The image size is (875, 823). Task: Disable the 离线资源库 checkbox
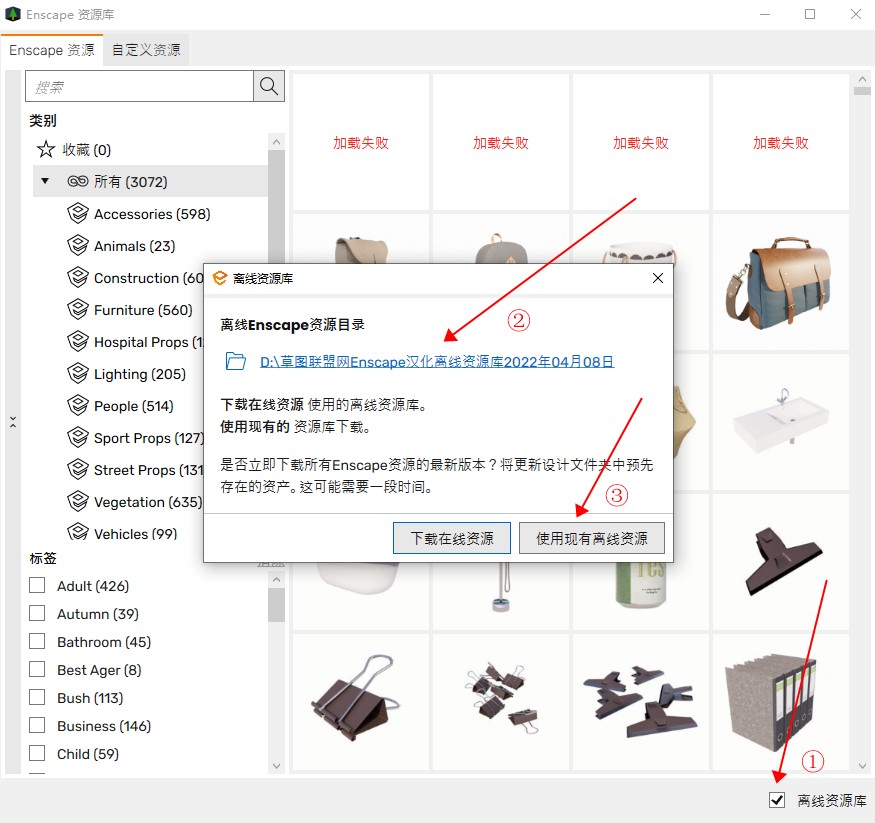[x=777, y=800]
